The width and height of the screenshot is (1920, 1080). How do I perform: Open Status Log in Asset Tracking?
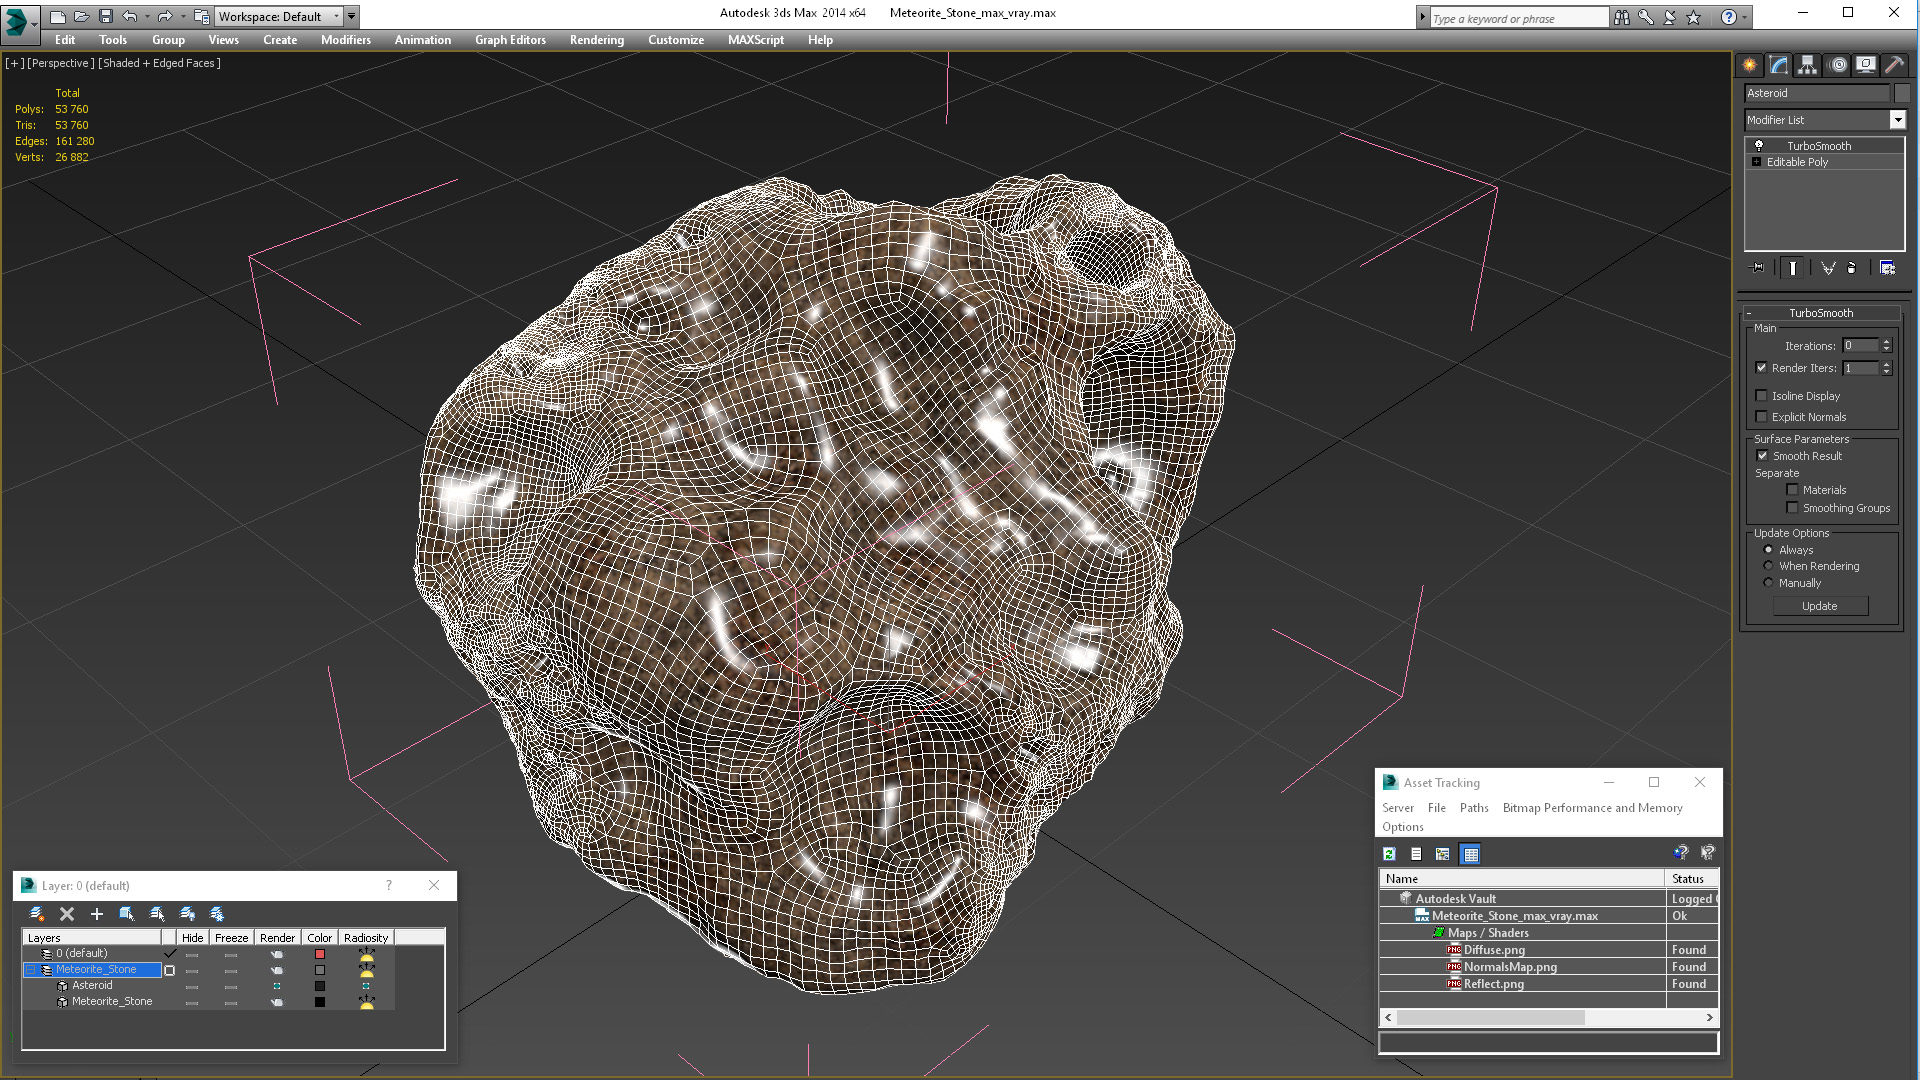coord(1416,854)
